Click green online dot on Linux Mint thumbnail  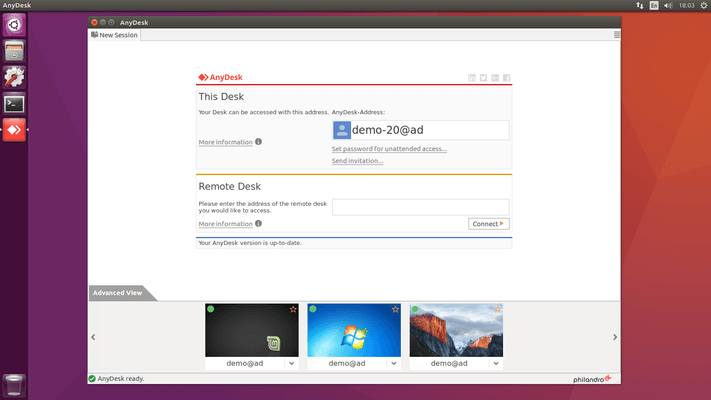click(210, 309)
